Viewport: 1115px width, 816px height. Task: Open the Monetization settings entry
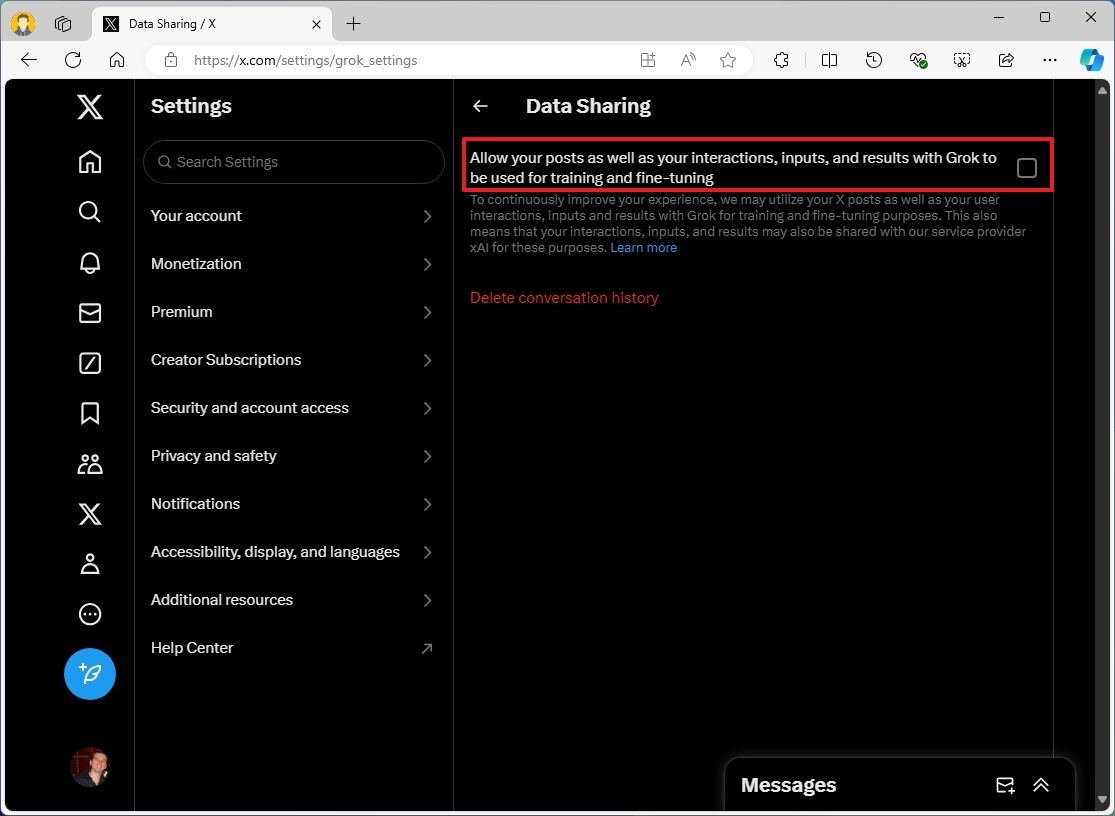[293, 264]
